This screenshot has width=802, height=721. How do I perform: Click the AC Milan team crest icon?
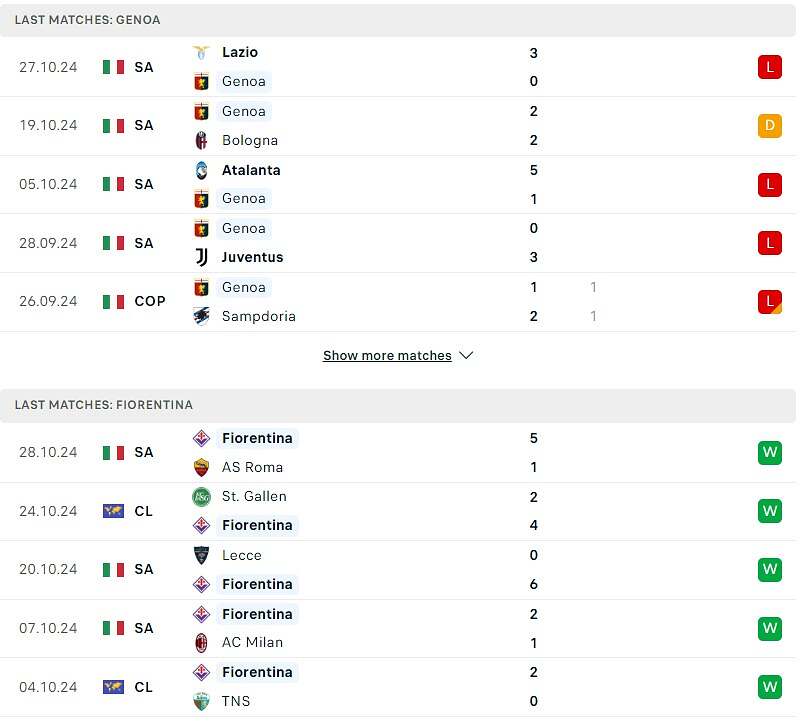tap(201, 642)
